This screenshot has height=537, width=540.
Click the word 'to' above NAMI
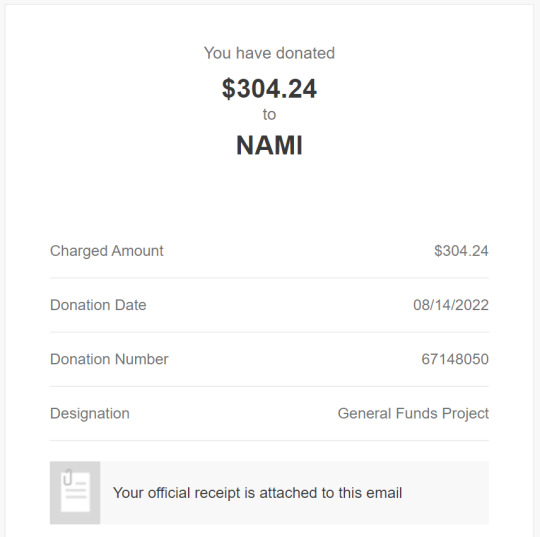coord(269,114)
